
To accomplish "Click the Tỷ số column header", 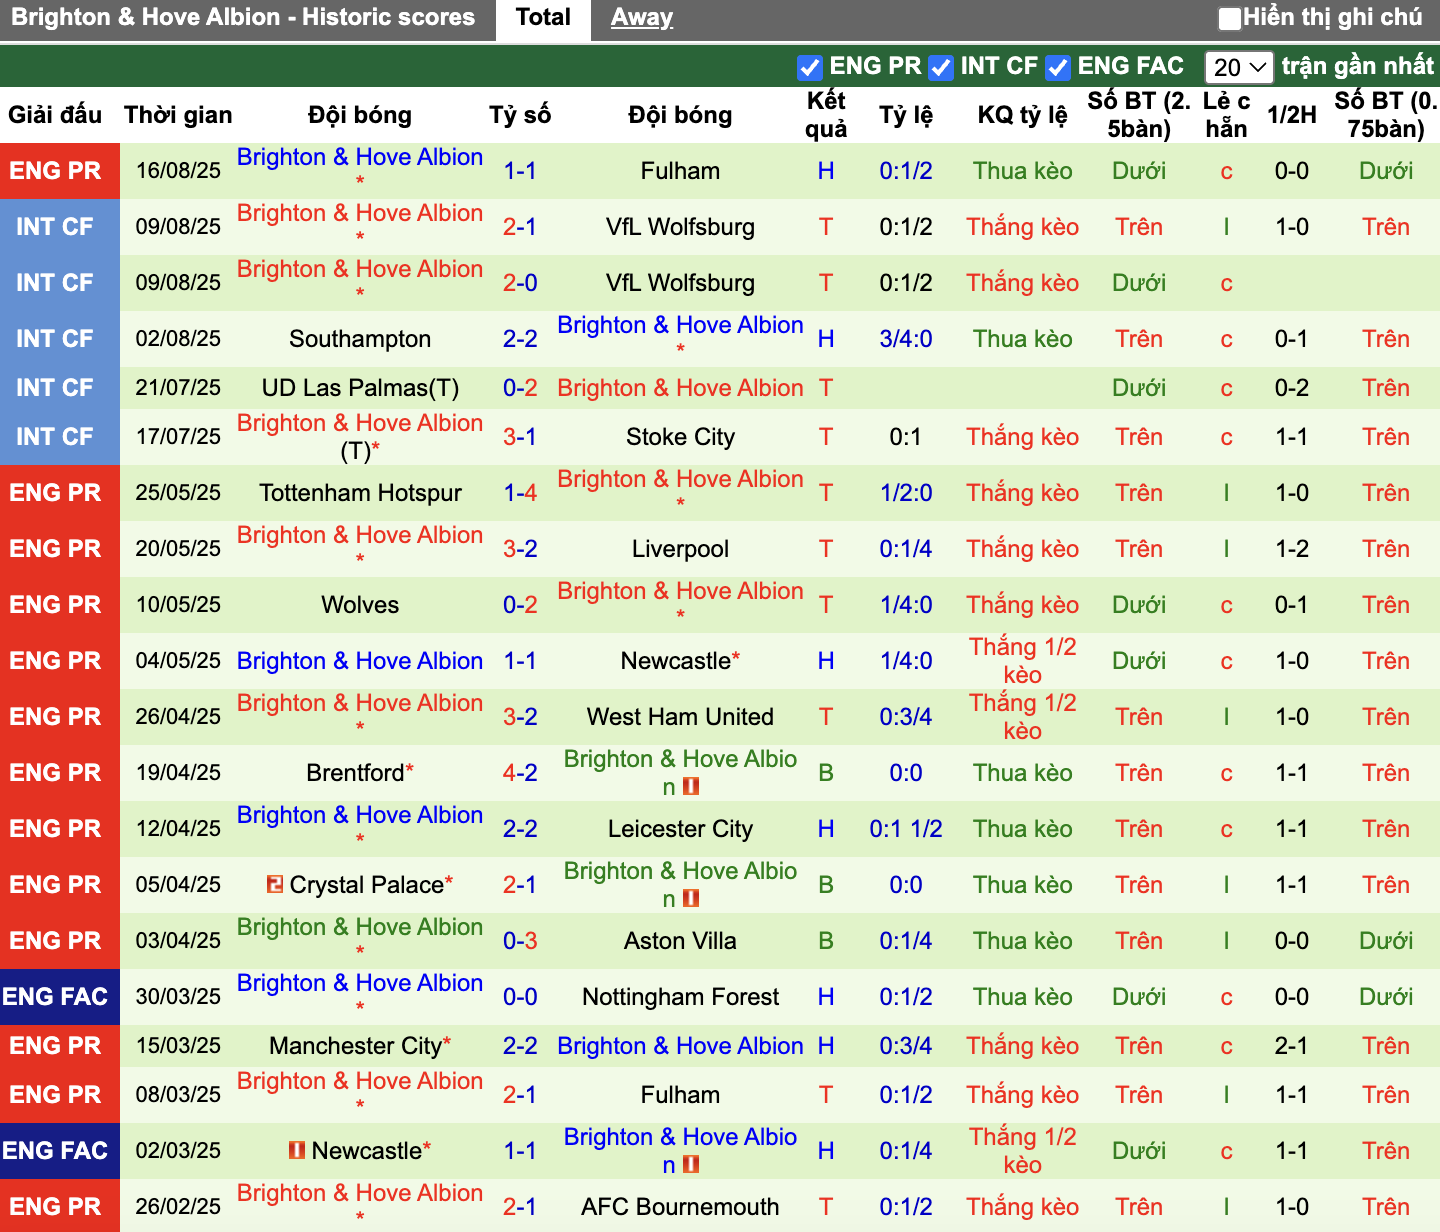I will 520,115.
